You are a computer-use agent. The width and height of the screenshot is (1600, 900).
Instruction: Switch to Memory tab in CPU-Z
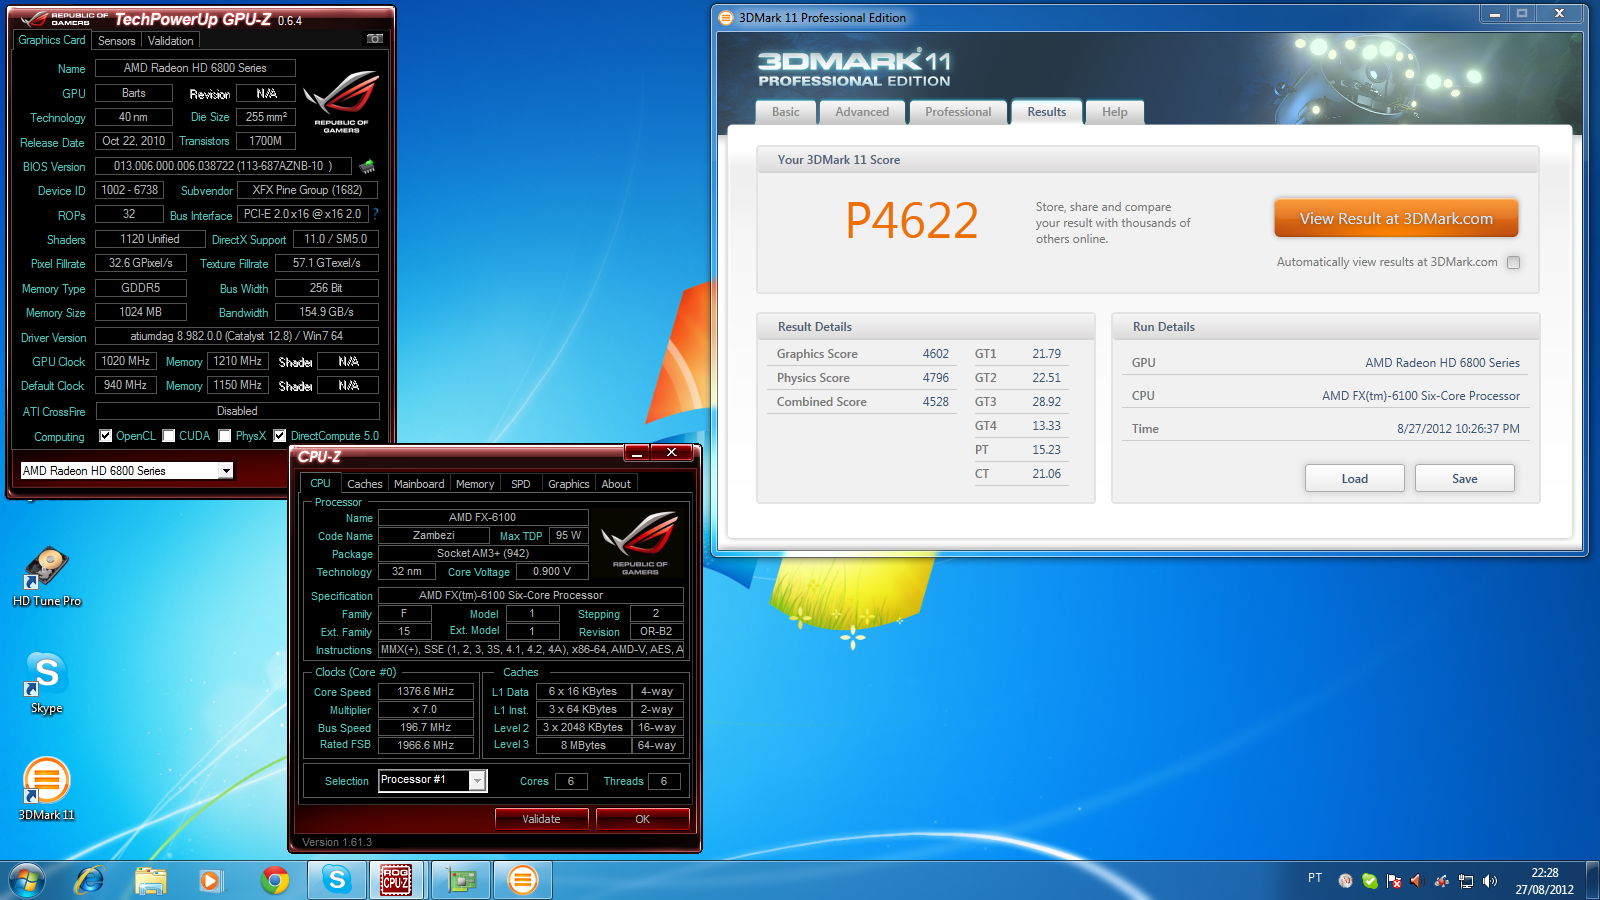click(x=475, y=484)
